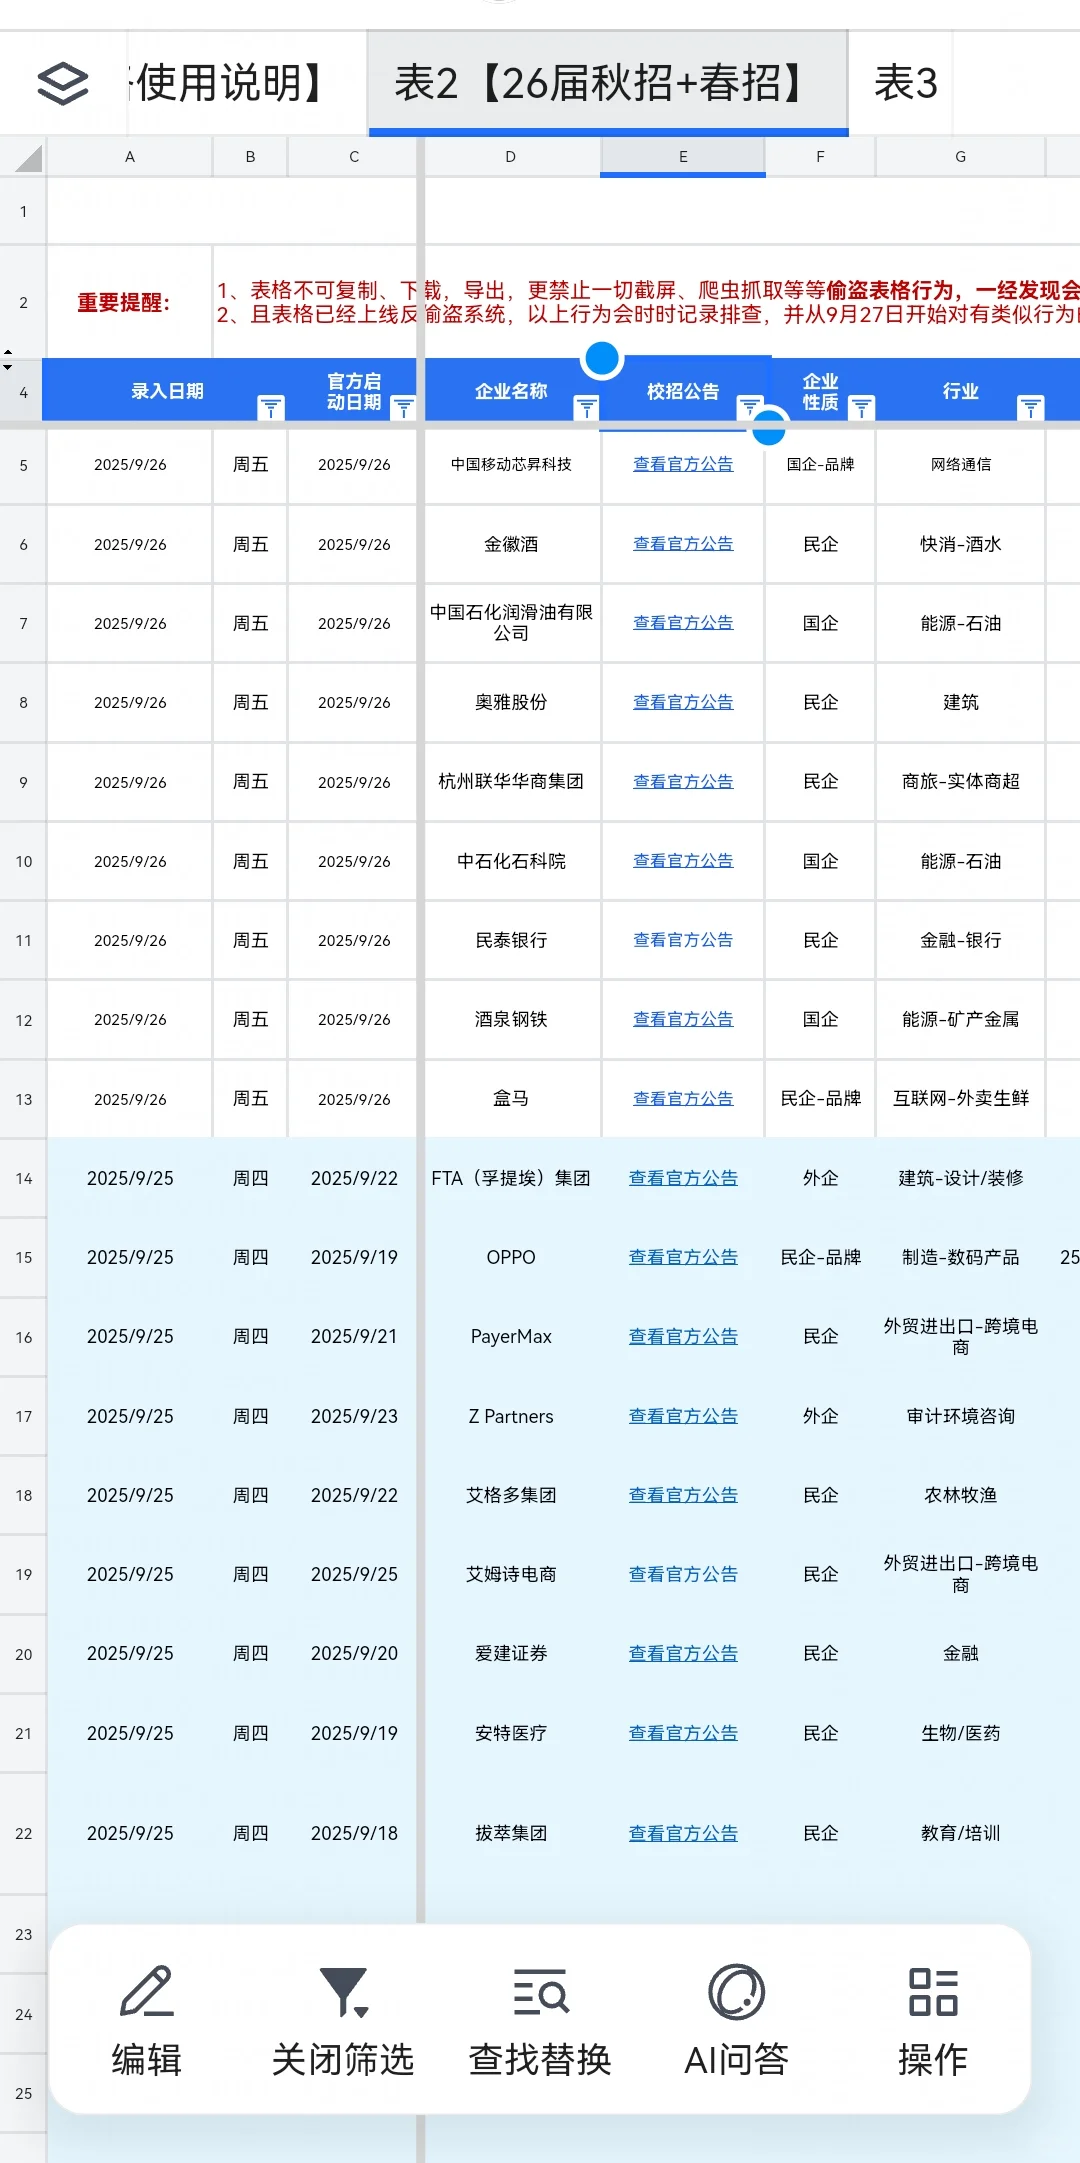Select the 农林牧渔 cell

coord(961,1495)
